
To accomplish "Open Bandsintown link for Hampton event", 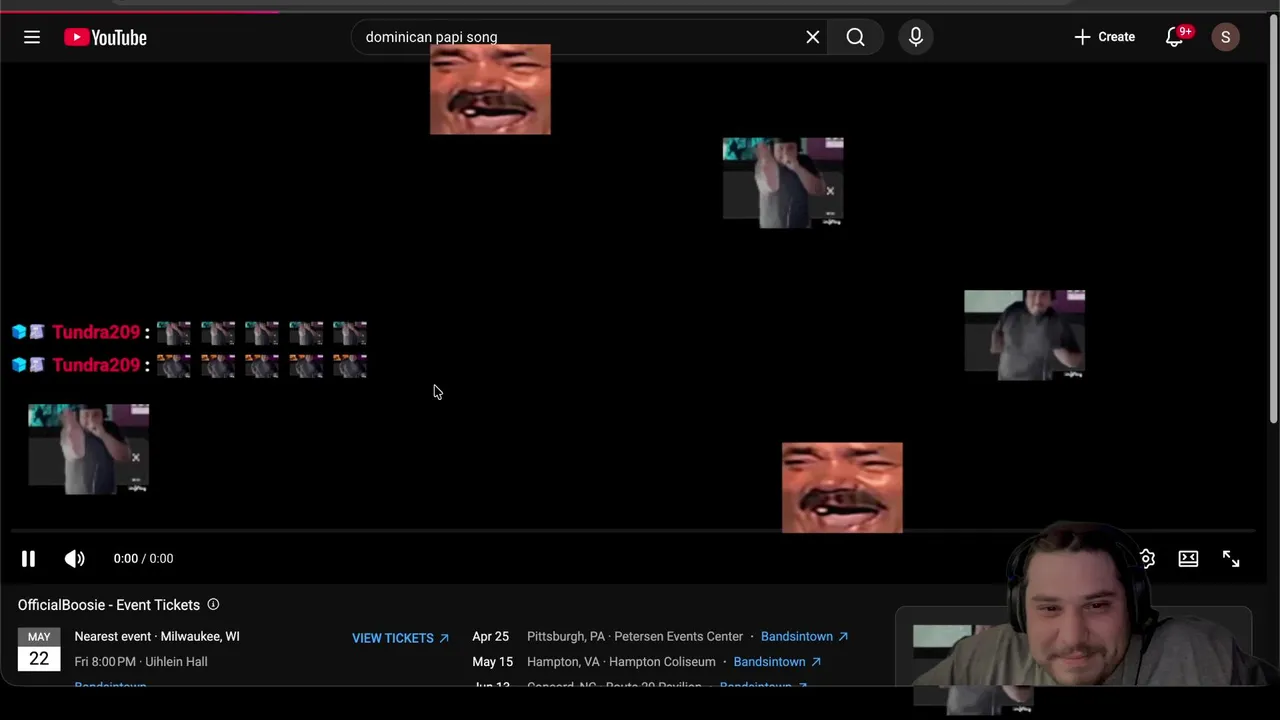I will [x=777, y=662].
